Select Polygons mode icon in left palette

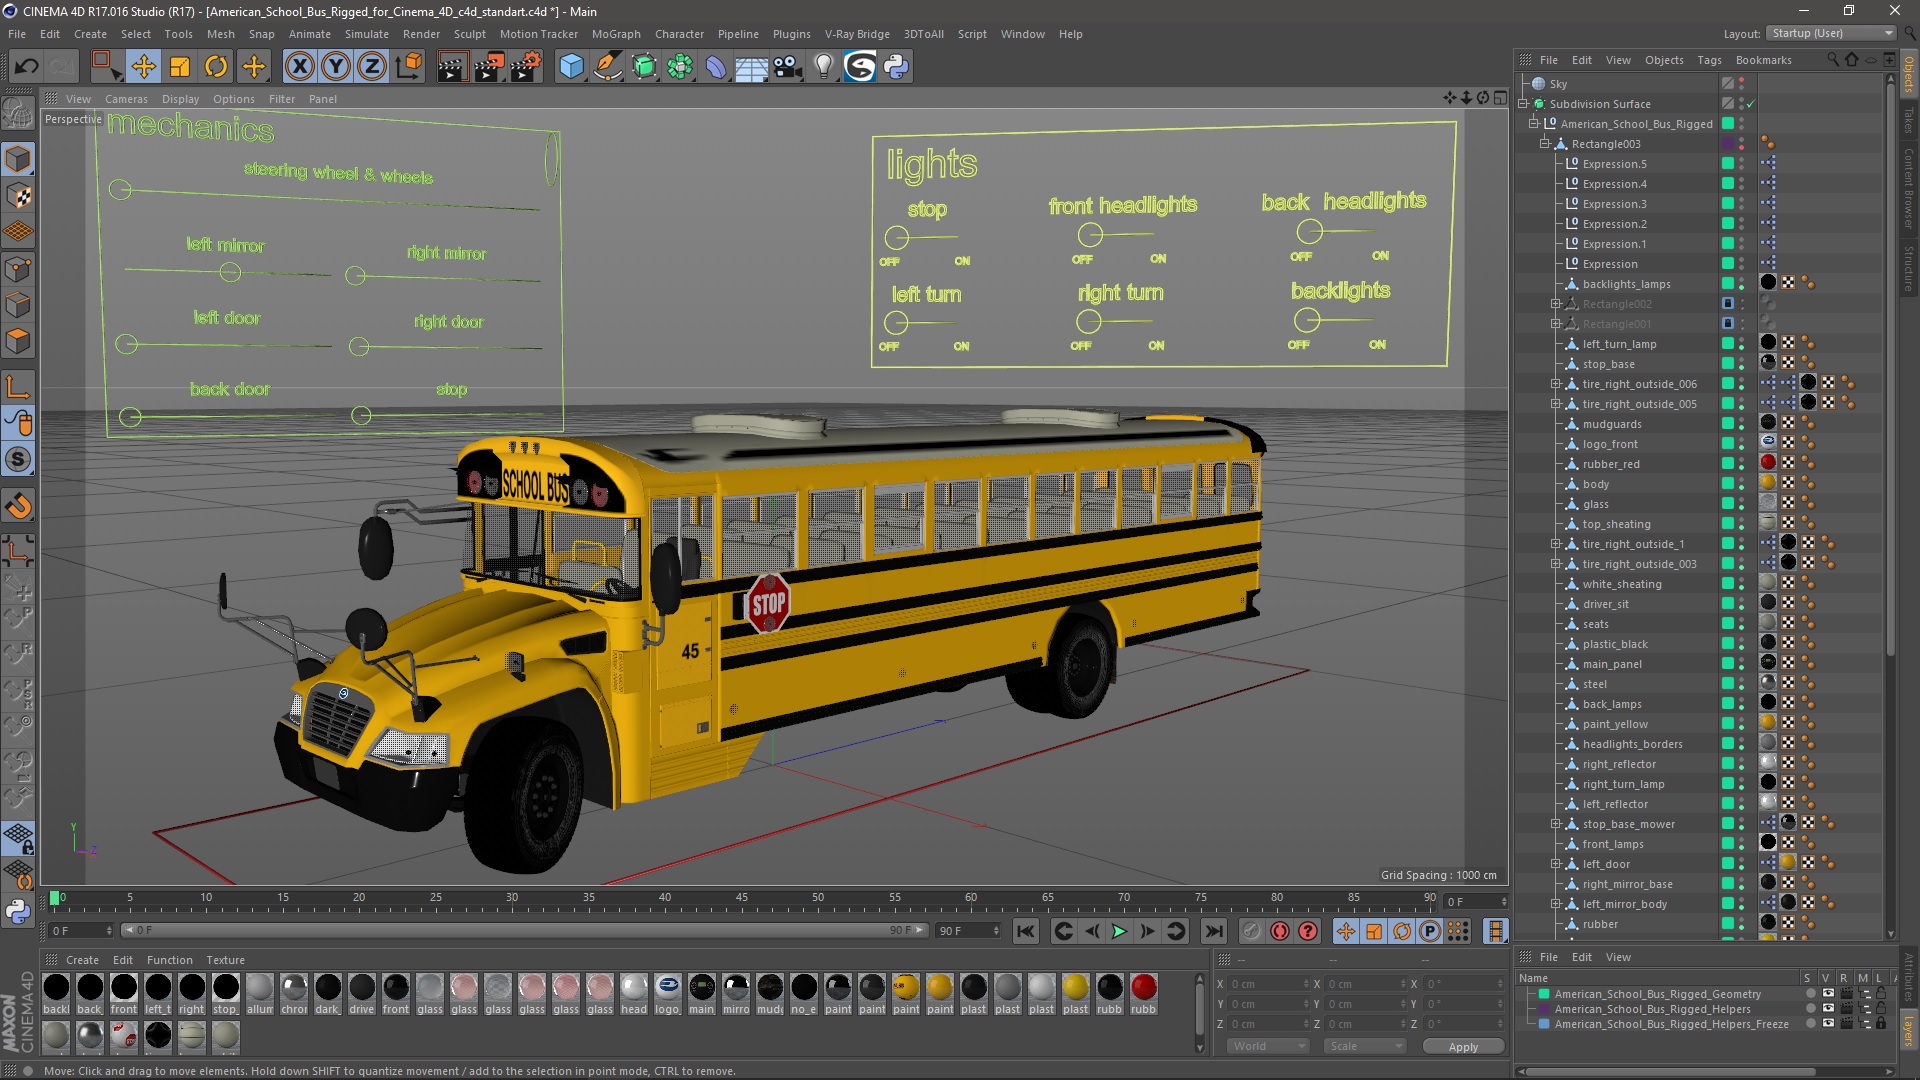click(x=18, y=341)
